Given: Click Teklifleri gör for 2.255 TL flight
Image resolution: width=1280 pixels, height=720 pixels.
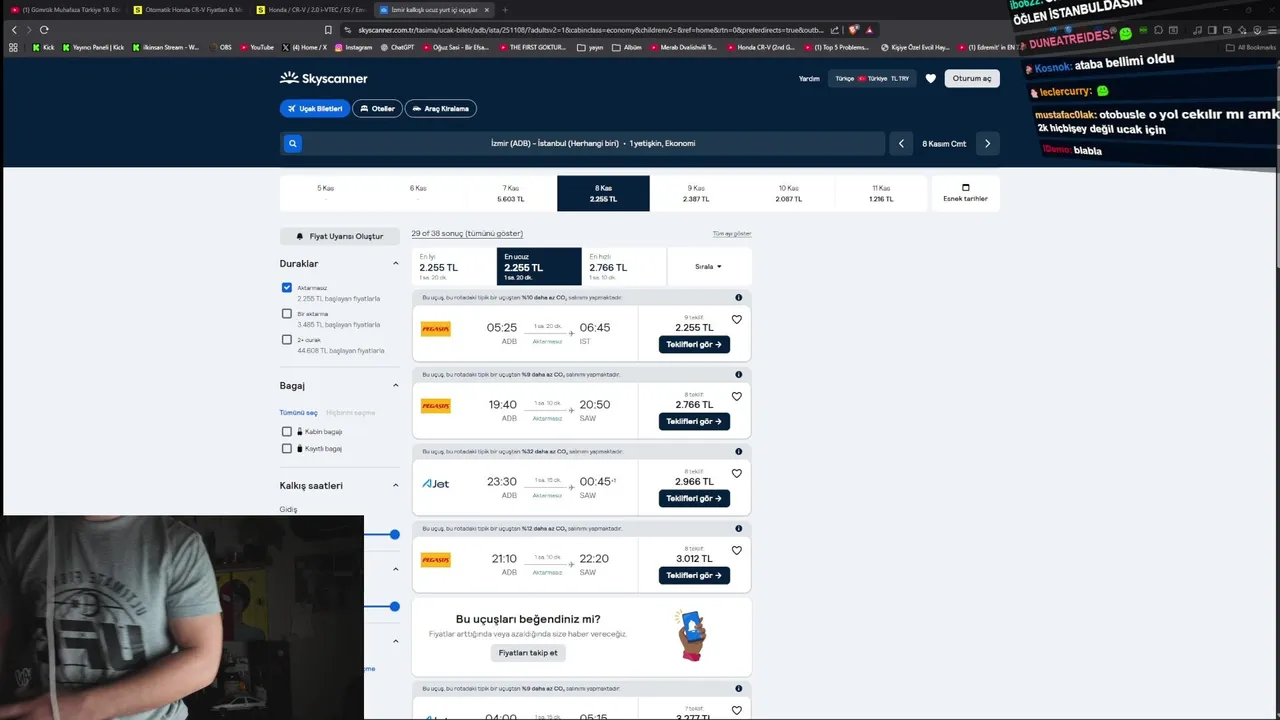Looking at the screenshot, I should point(694,344).
